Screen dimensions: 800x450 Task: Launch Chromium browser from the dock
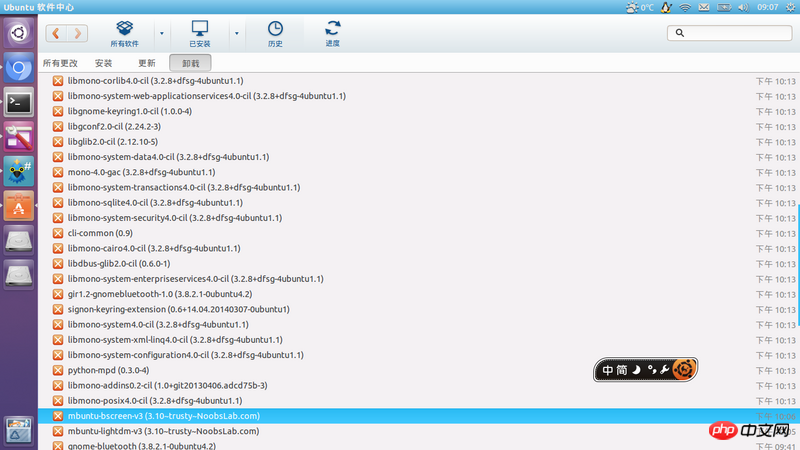click(18, 68)
